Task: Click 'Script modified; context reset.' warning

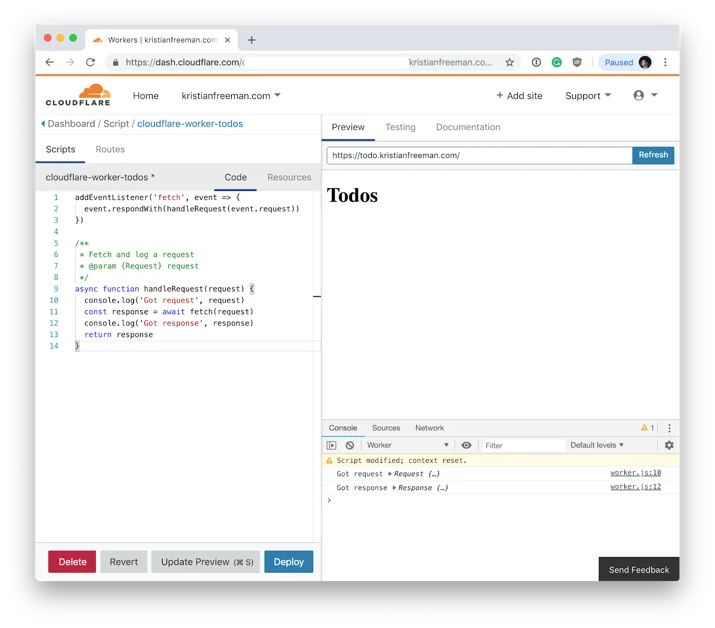Action: coord(402,461)
